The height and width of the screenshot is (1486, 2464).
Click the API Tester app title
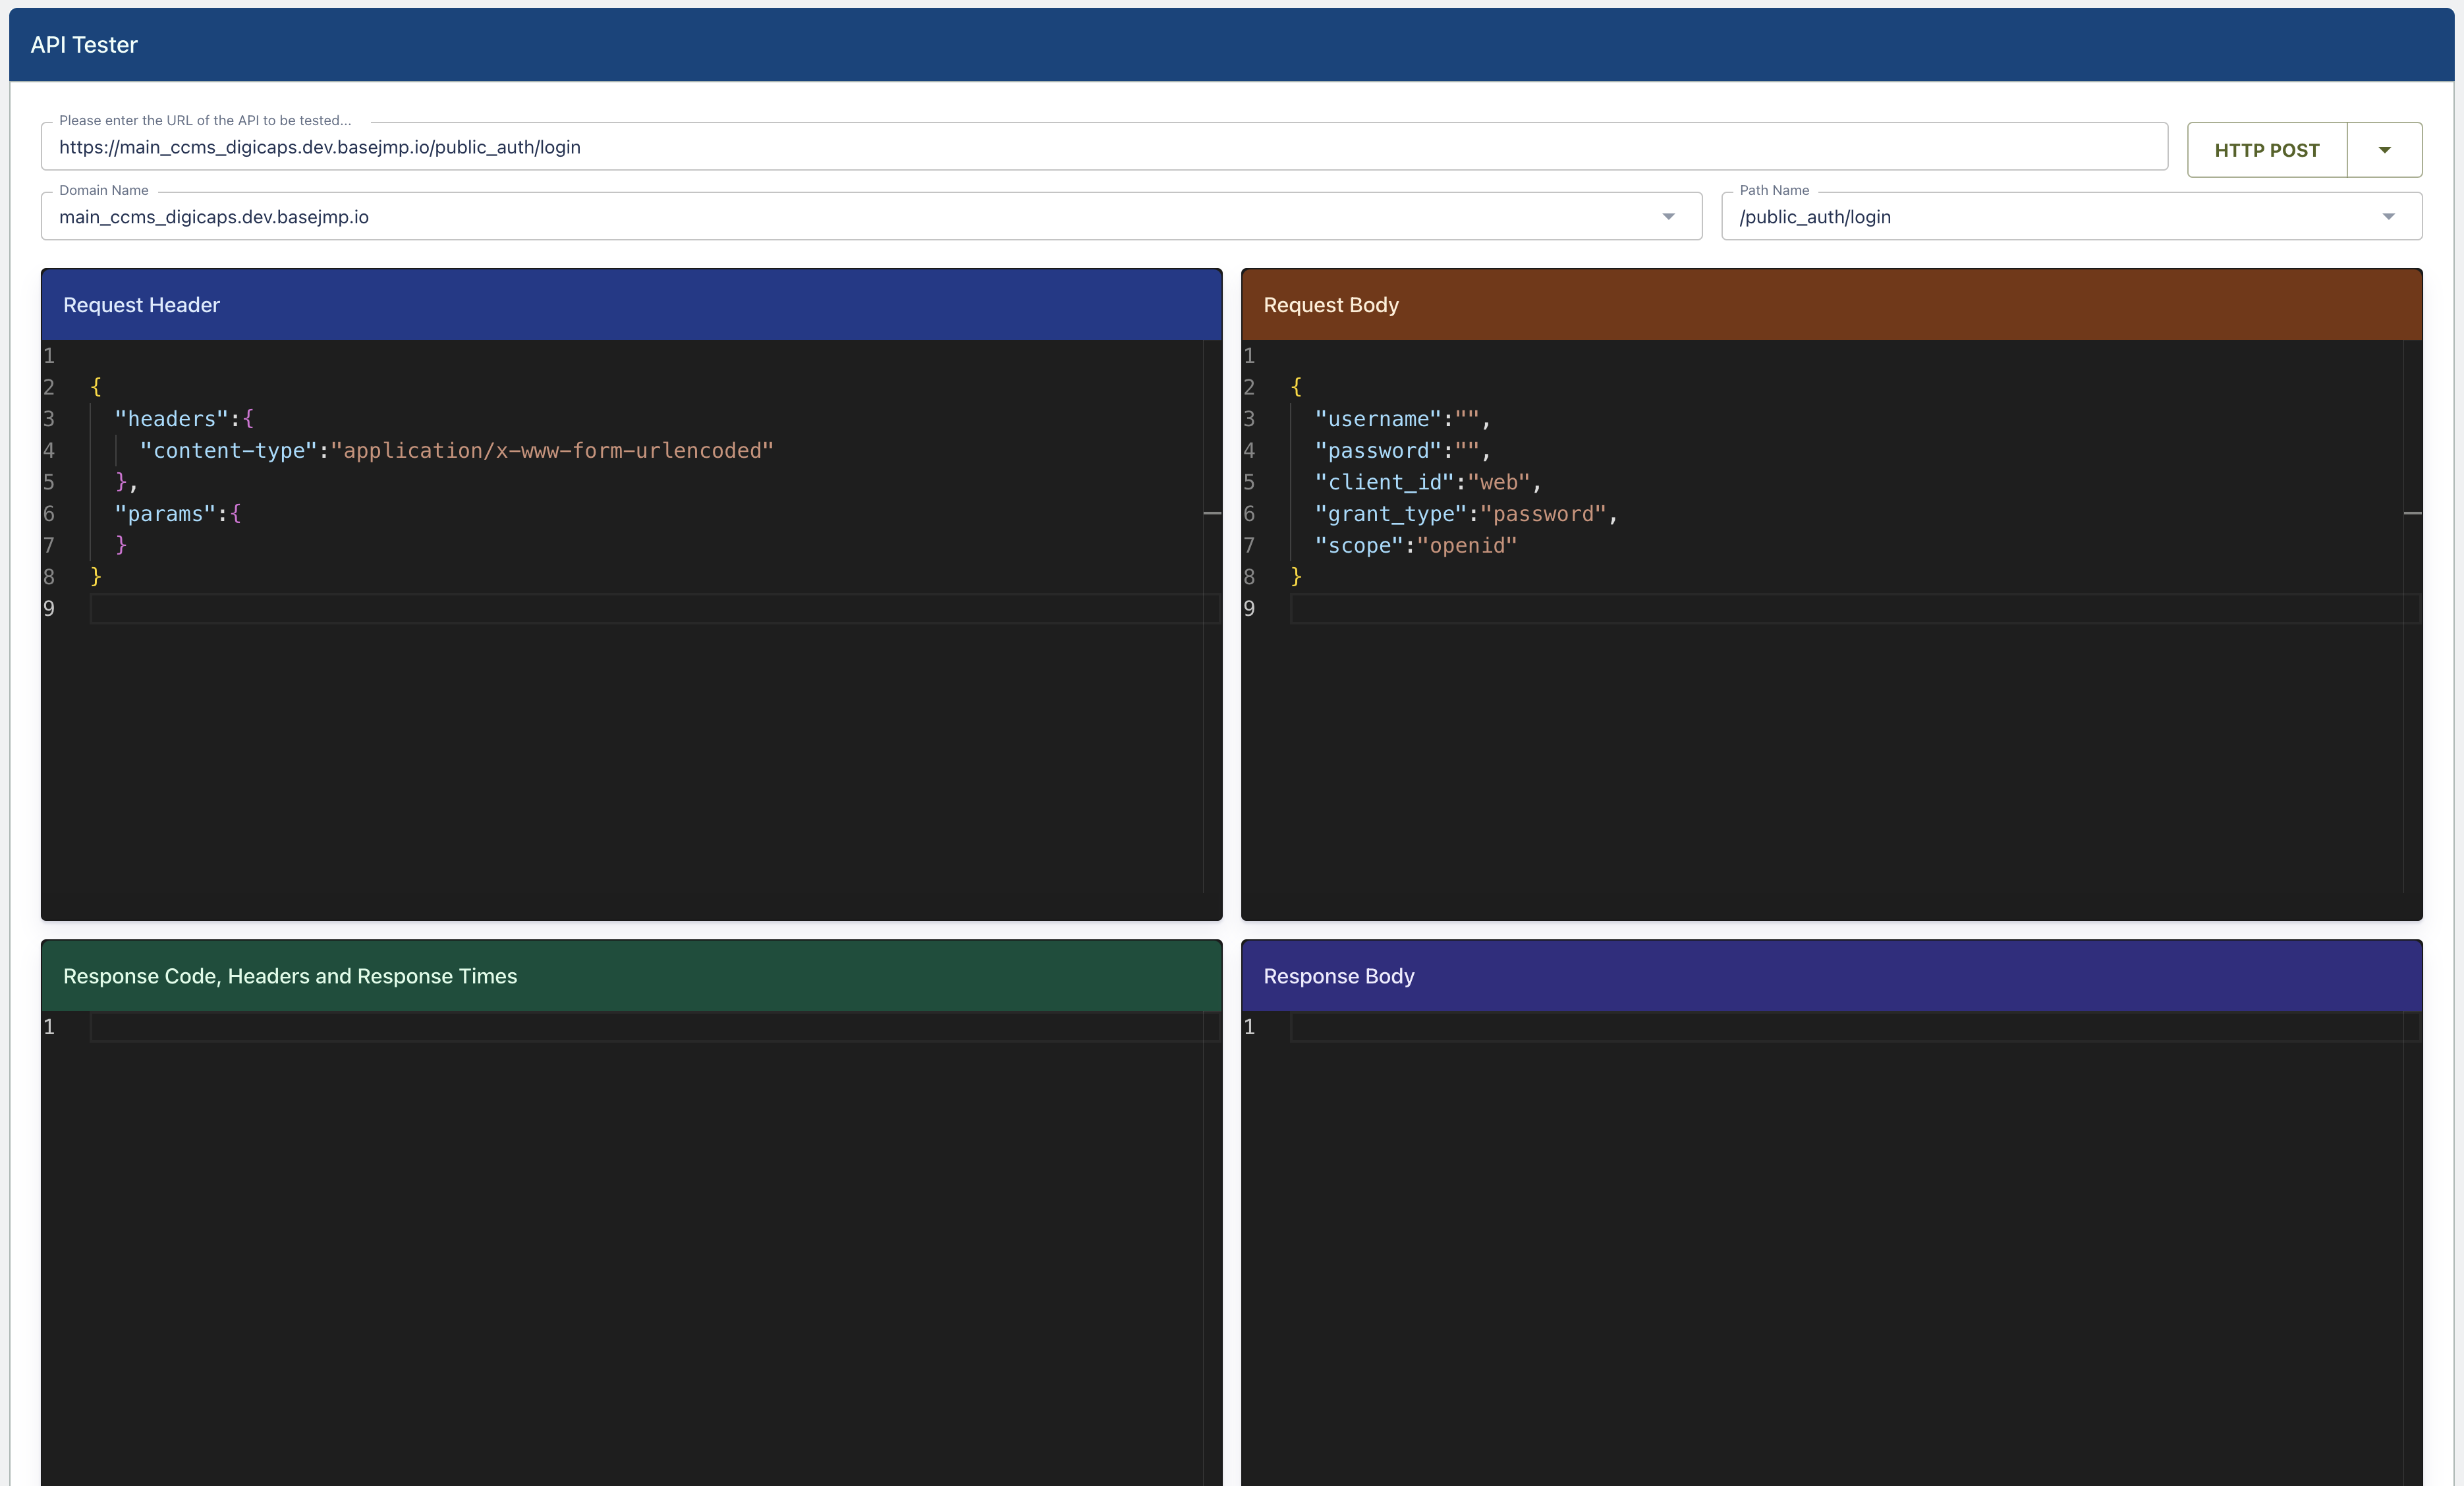[x=84, y=45]
